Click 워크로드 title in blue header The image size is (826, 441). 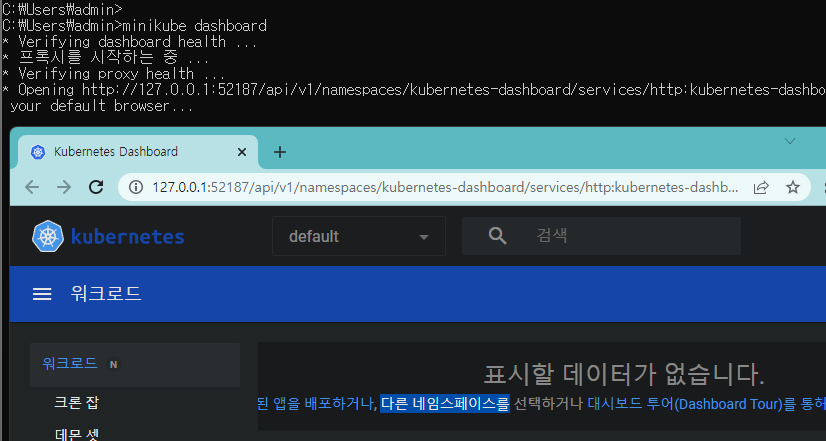point(106,293)
